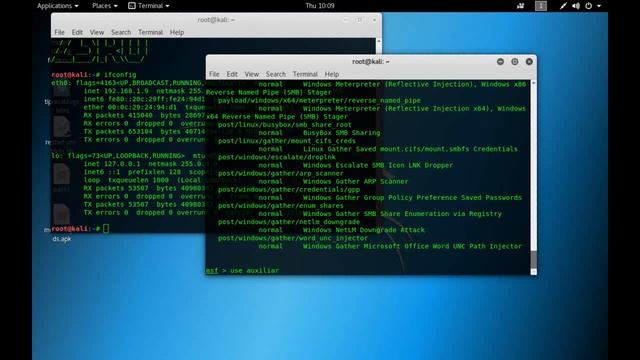Open Help menu in front terminal window

coord(331,74)
